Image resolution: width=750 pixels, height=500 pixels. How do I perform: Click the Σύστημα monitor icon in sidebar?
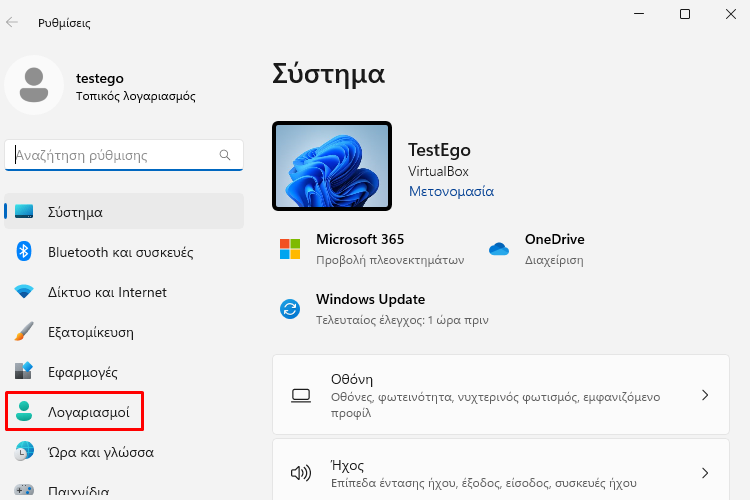coord(24,211)
